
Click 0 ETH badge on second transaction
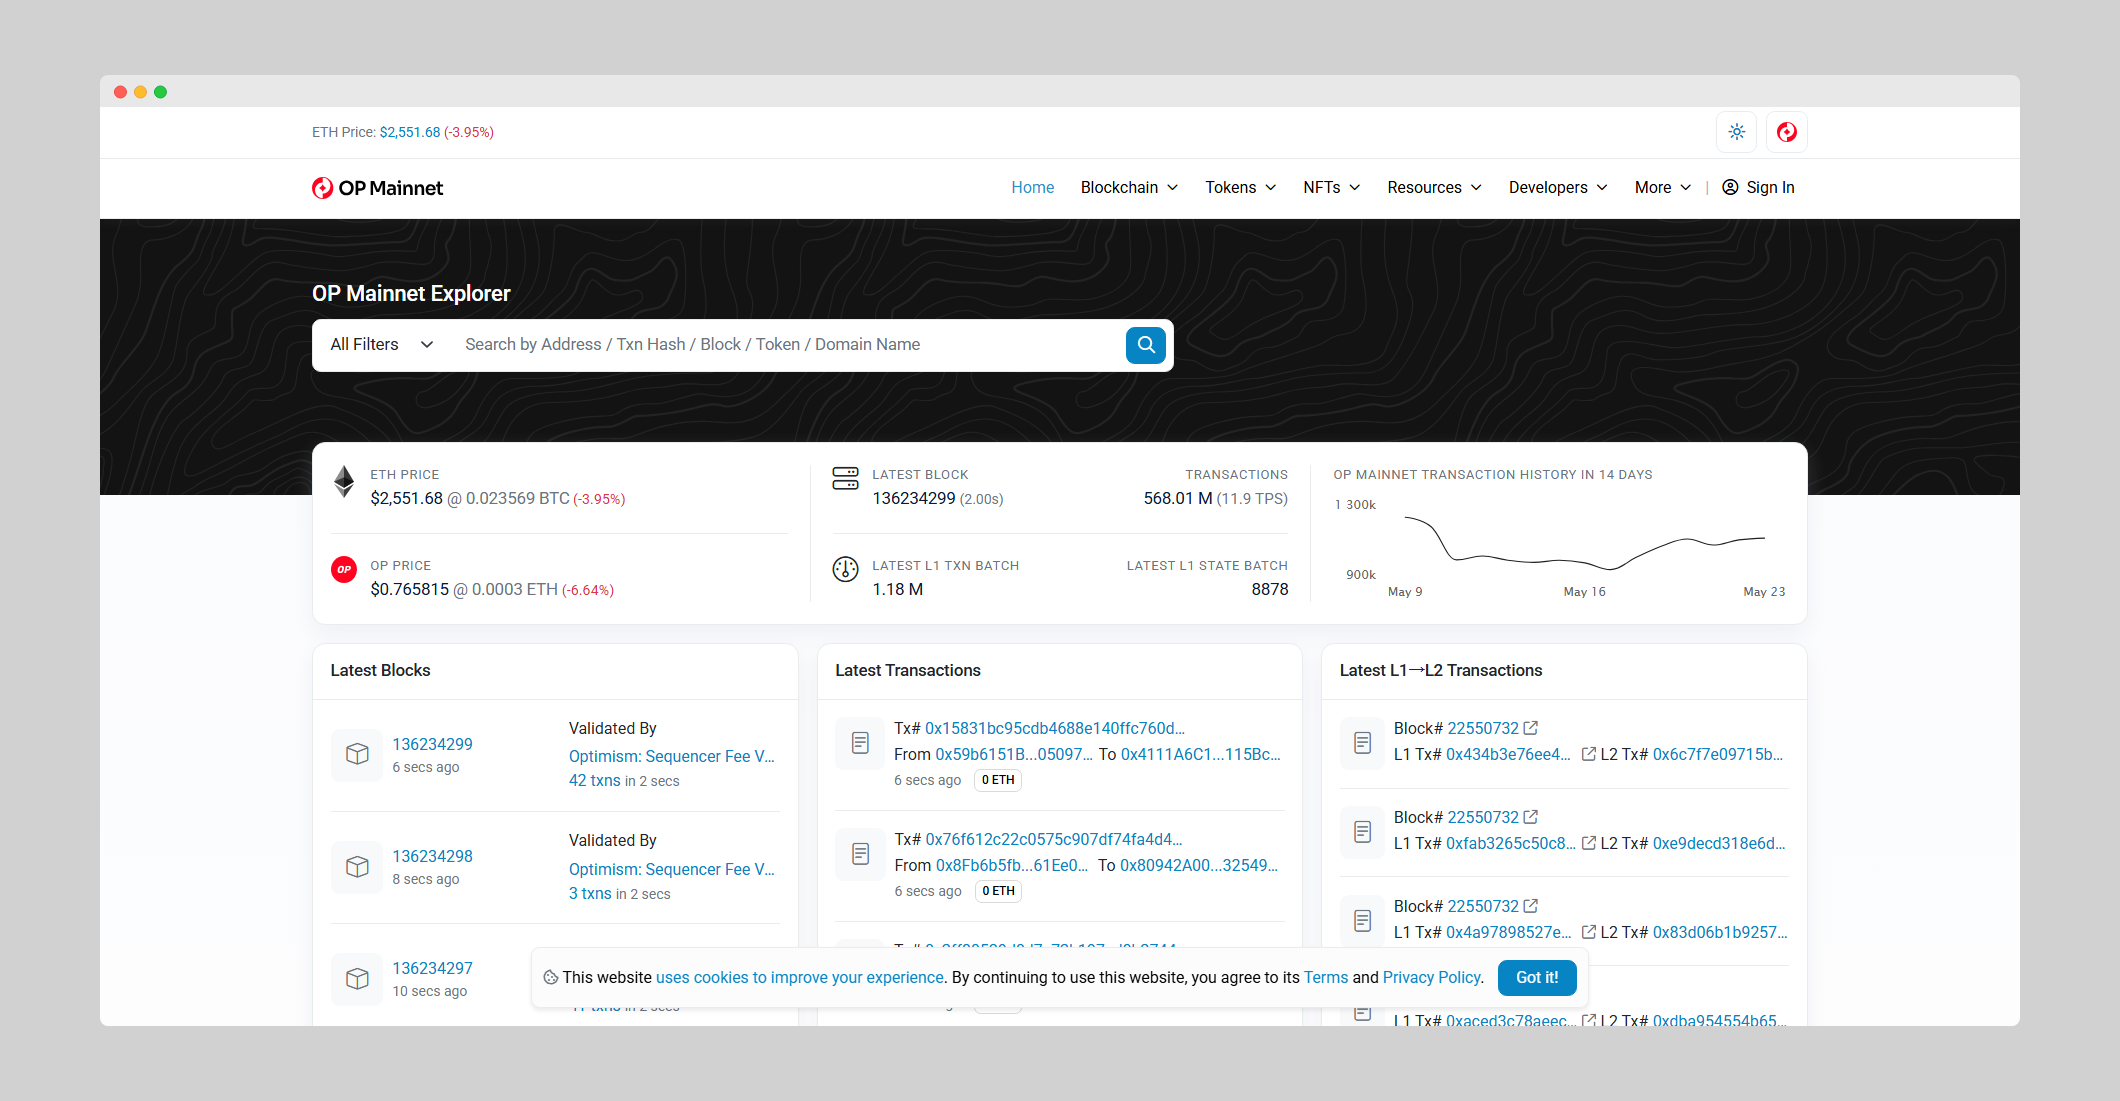(x=998, y=892)
